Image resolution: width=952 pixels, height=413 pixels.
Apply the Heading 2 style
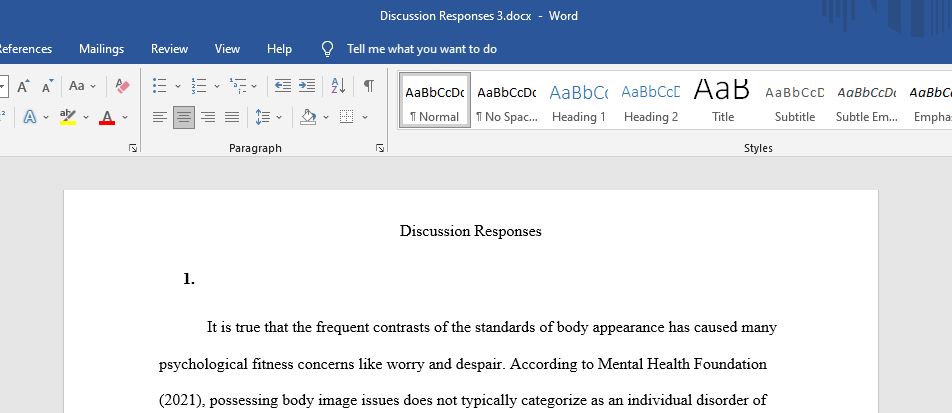pos(650,101)
